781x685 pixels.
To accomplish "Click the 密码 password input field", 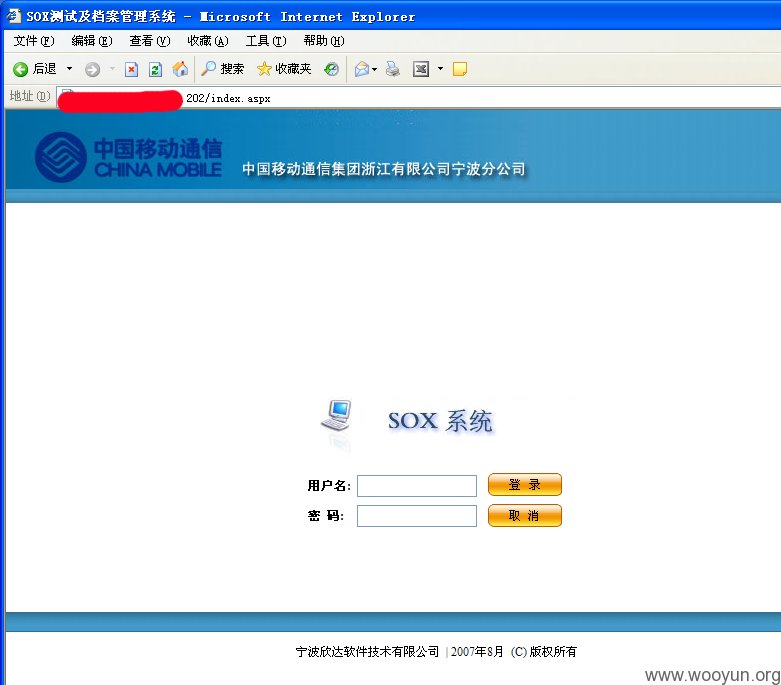I will click(417, 516).
